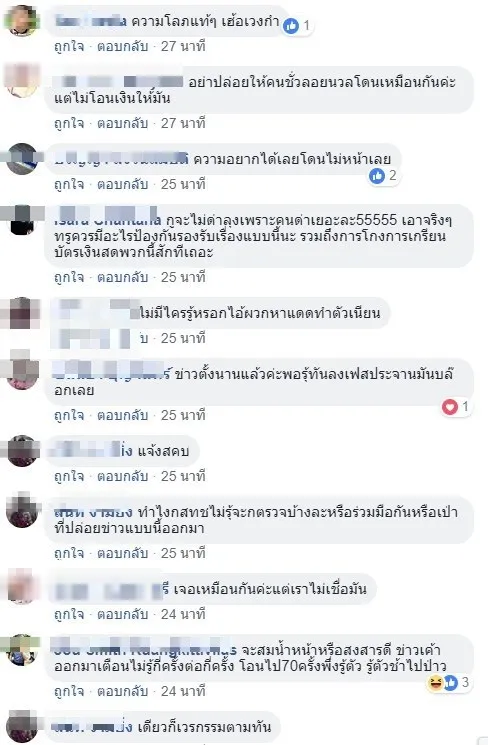The width and height of the screenshot is (488, 745).
Task: Click the heart reaction icon showing 1
Action: pos(450,407)
